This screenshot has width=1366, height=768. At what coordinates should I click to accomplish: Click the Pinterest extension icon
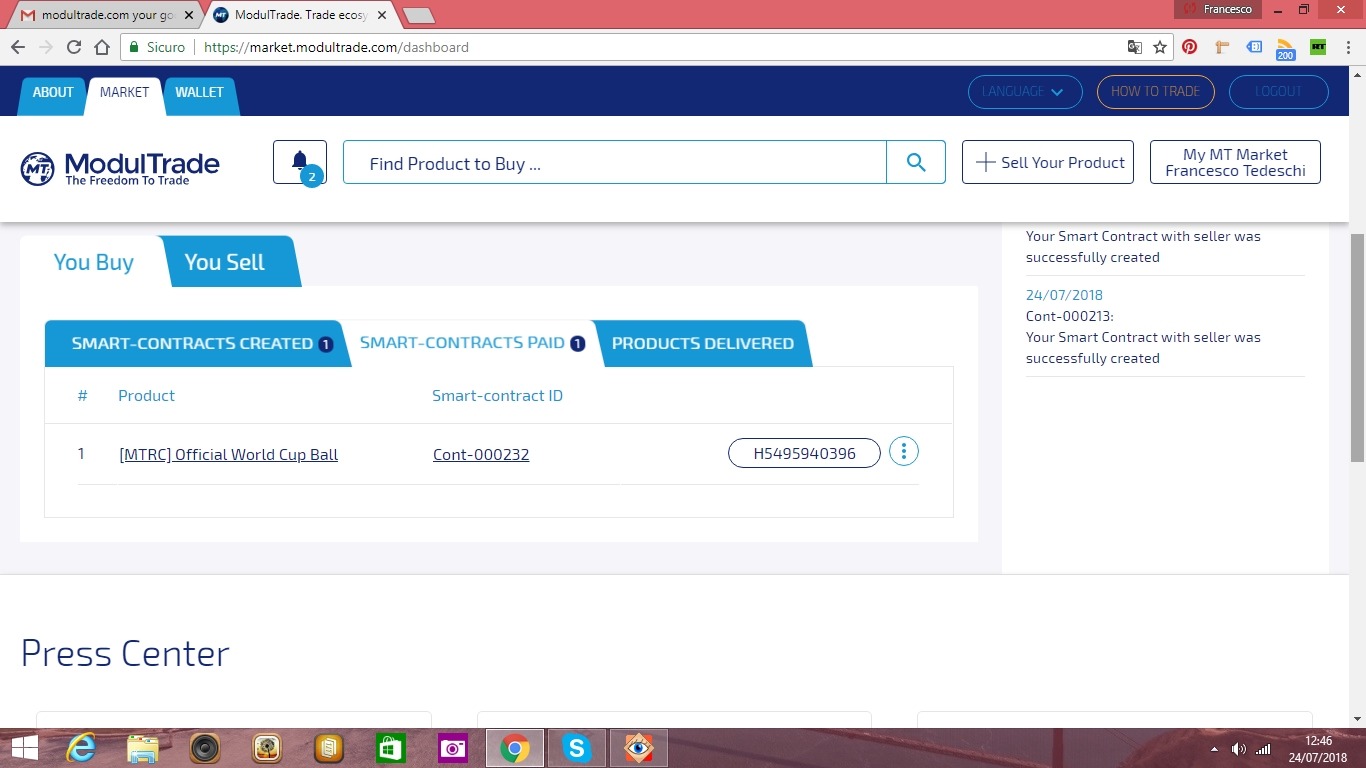click(x=1190, y=47)
